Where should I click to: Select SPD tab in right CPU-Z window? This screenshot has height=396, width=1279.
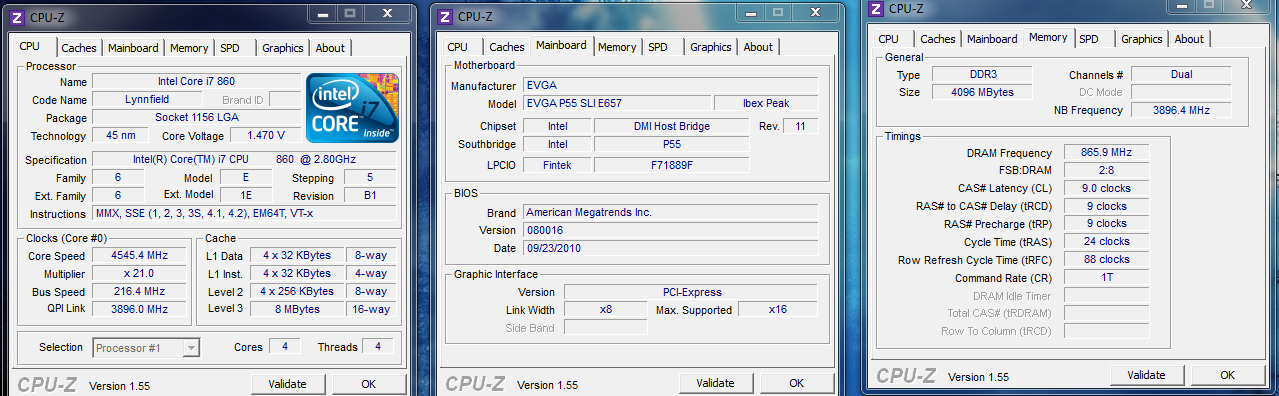[x=1089, y=39]
